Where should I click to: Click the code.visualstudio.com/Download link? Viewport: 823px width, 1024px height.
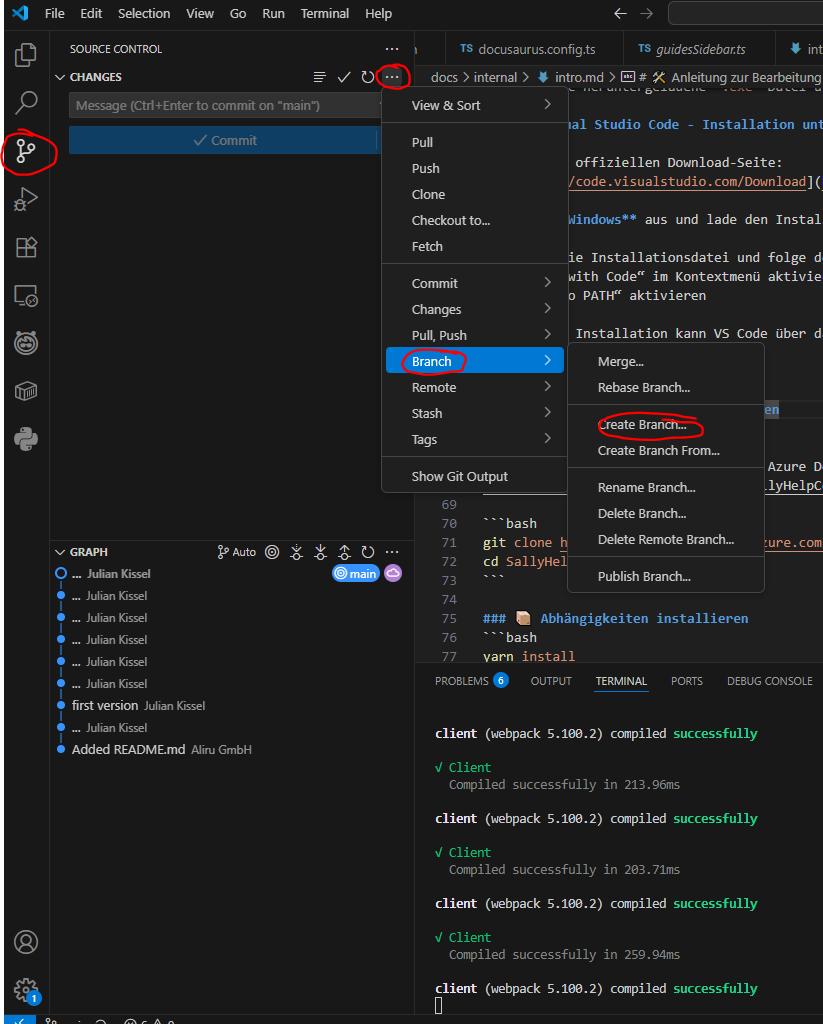coord(686,182)
